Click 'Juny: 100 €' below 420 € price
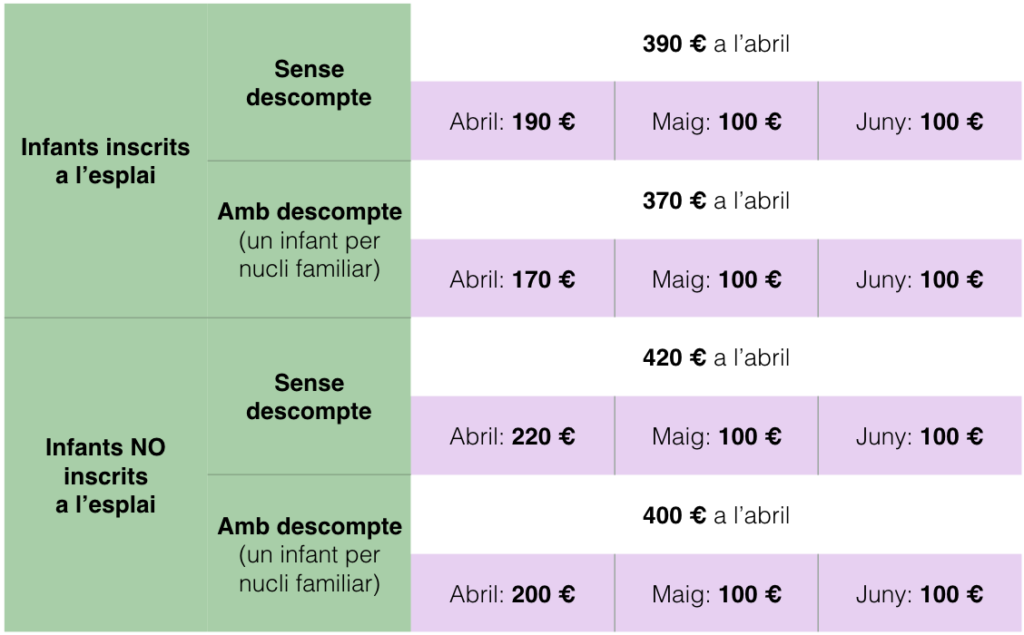This screenshot has width=1024, height=635. 920,436
